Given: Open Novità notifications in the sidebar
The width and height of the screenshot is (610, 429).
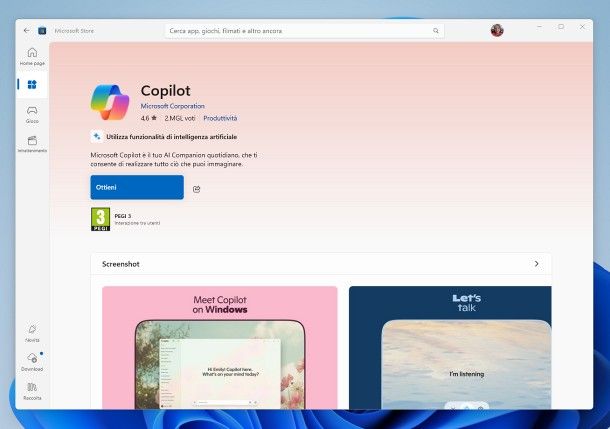Looking at the screenshot, I should click(x=32, y=333).
